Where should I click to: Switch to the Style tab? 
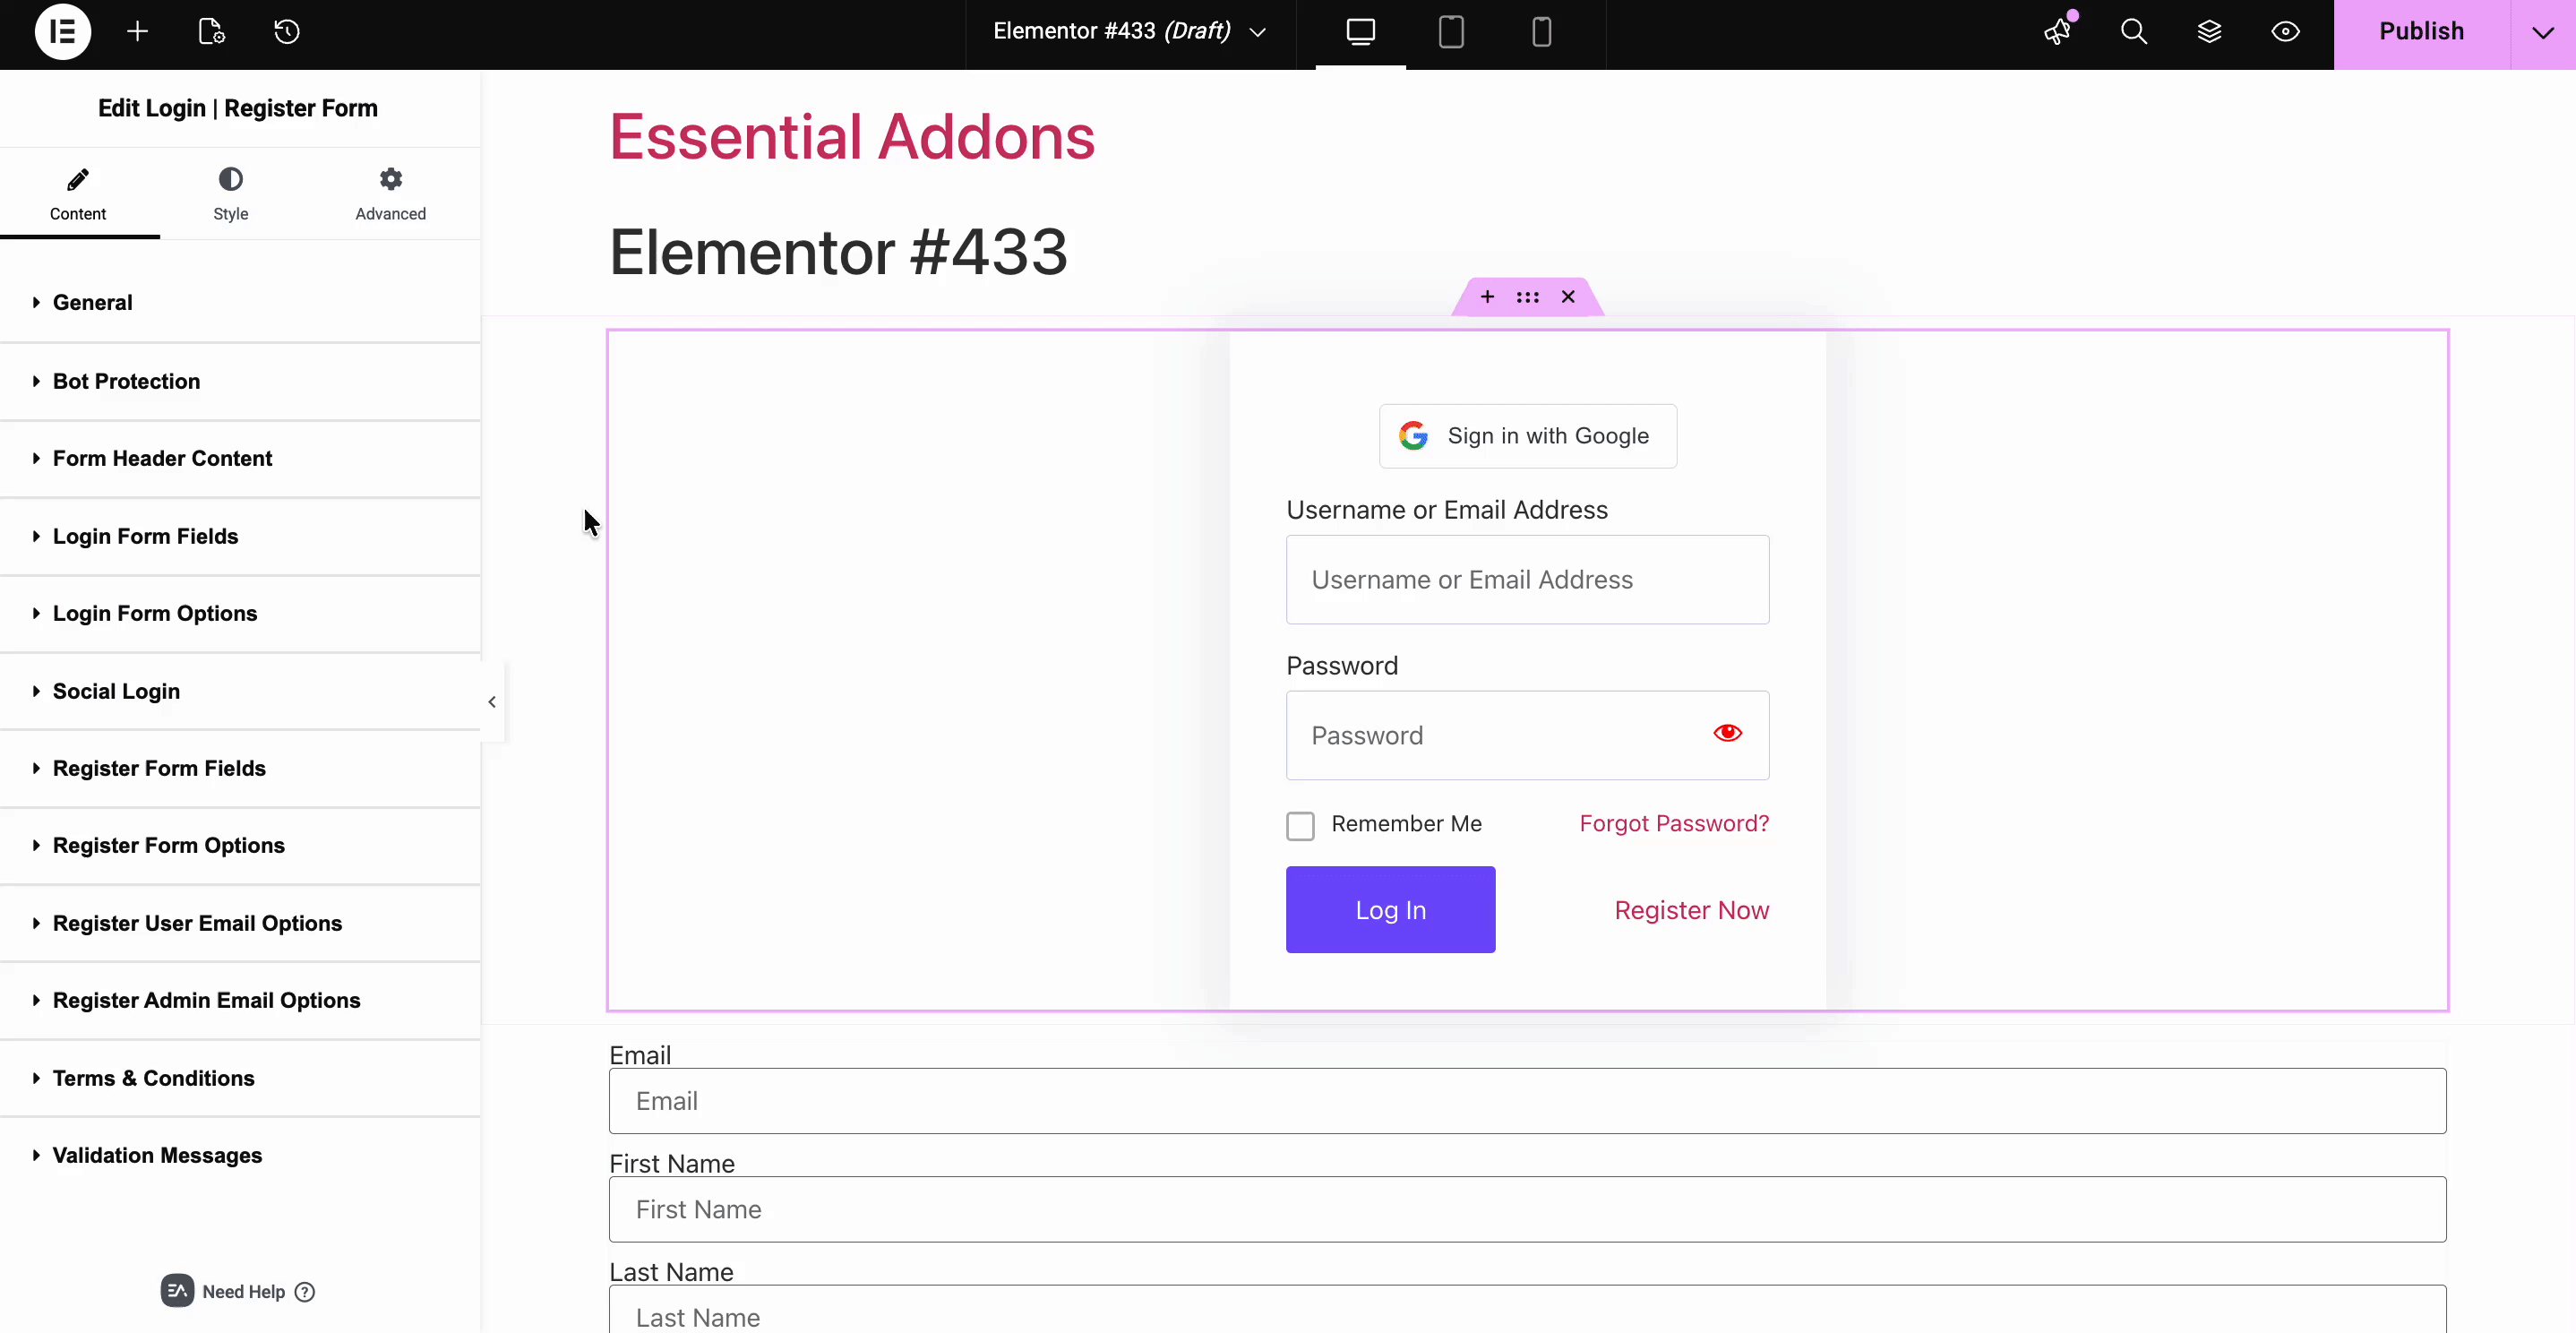coord(231,193)
